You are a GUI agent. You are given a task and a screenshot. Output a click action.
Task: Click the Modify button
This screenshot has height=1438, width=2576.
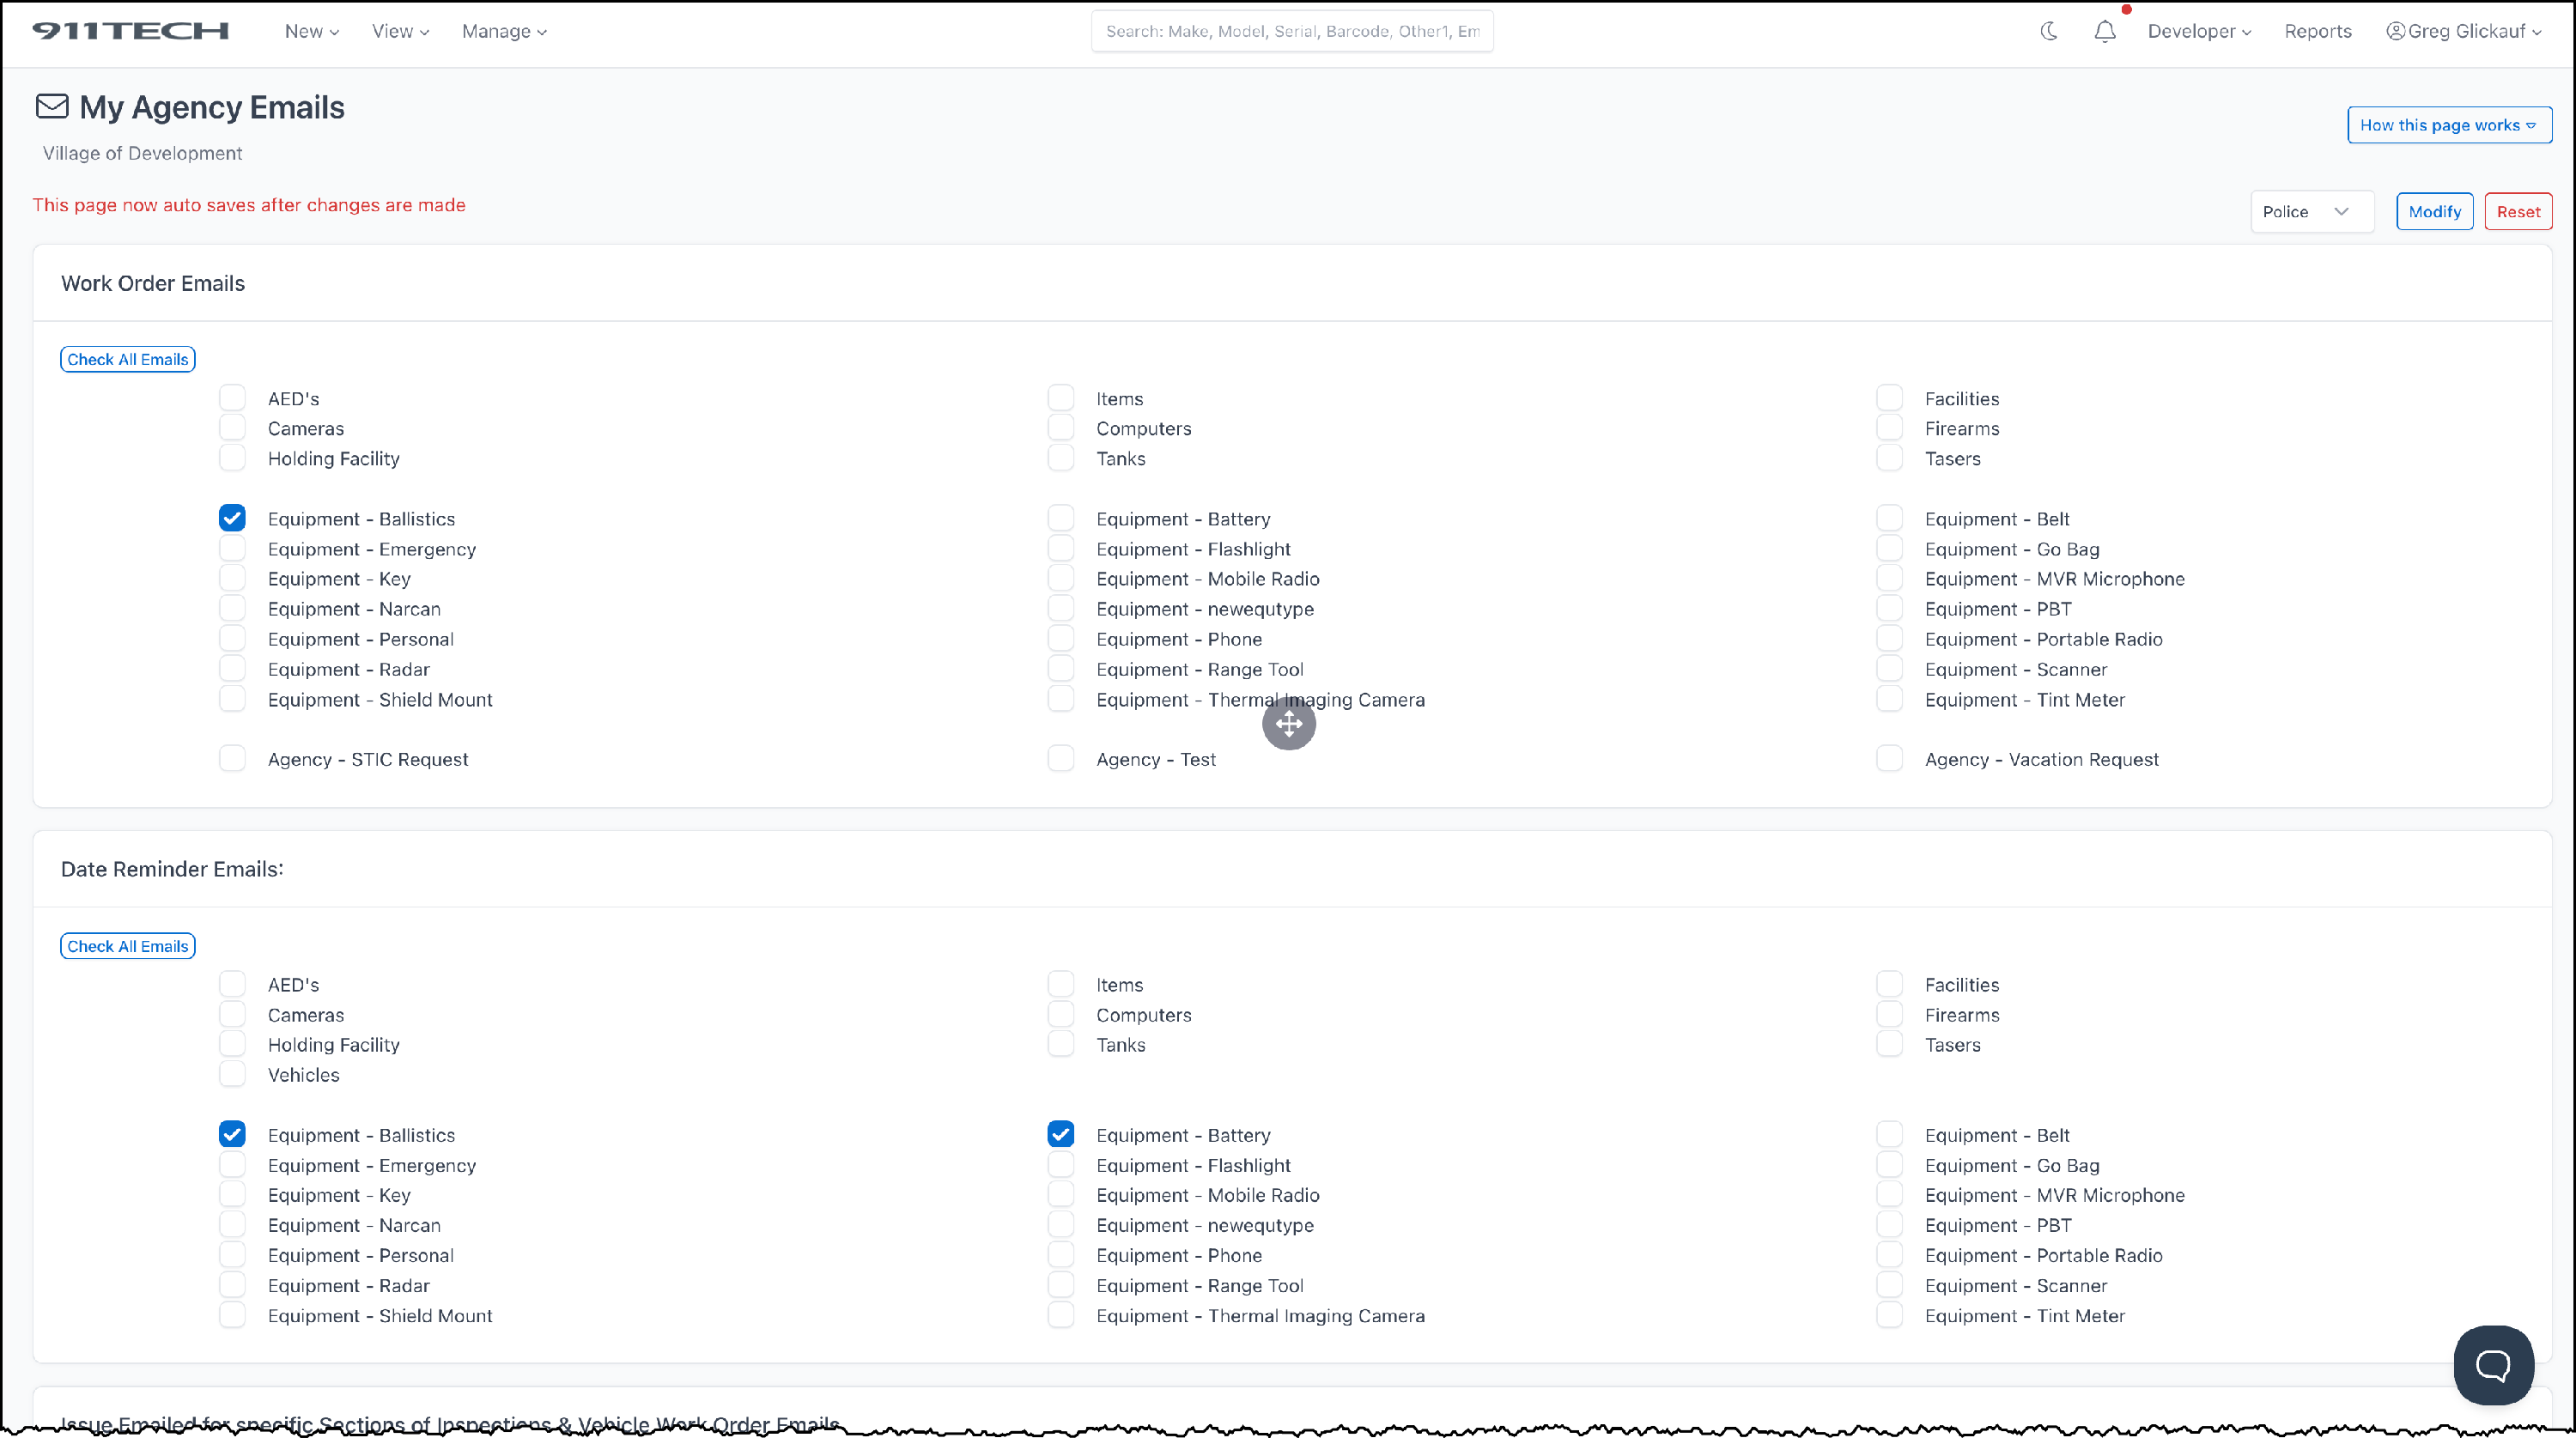tap(2434, 211)
